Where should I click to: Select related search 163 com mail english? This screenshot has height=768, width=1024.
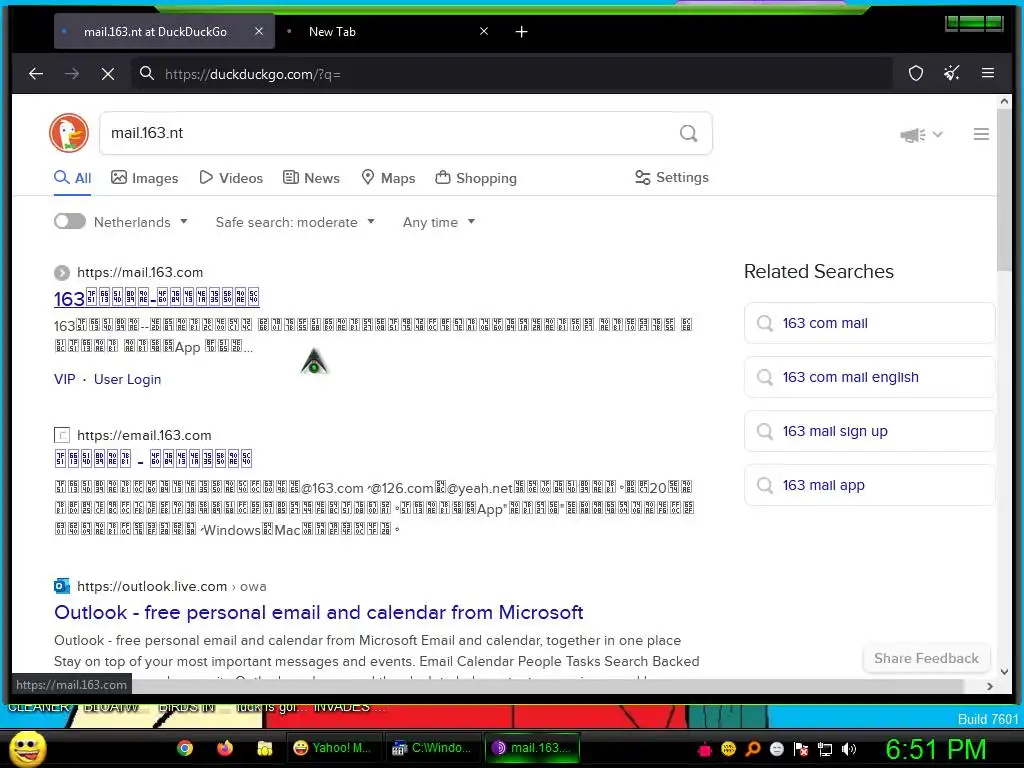click(x=869, y=377)
